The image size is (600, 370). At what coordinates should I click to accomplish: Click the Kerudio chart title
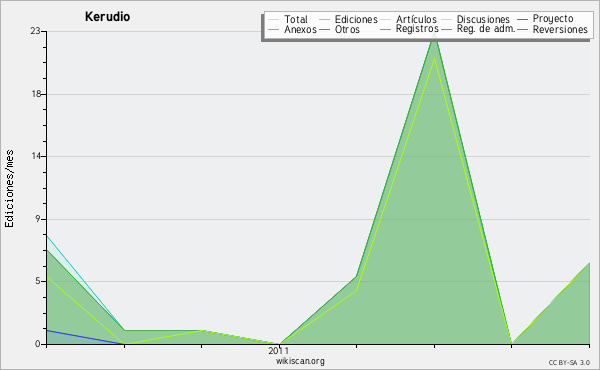click(108, 16)
